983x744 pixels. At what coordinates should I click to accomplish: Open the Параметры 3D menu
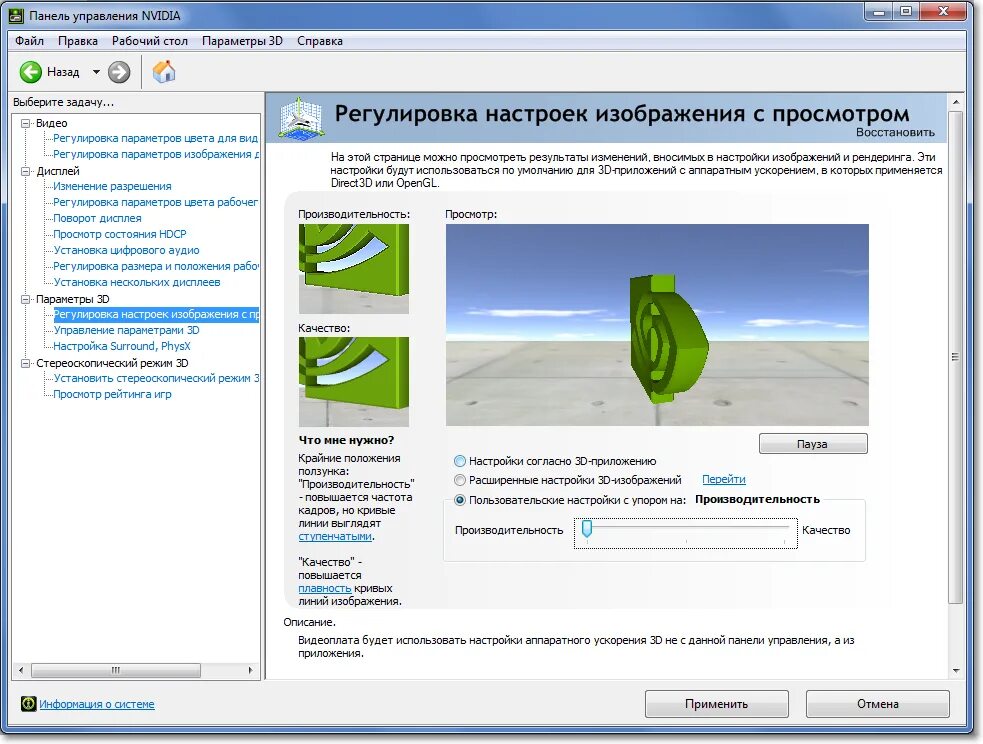242,41
